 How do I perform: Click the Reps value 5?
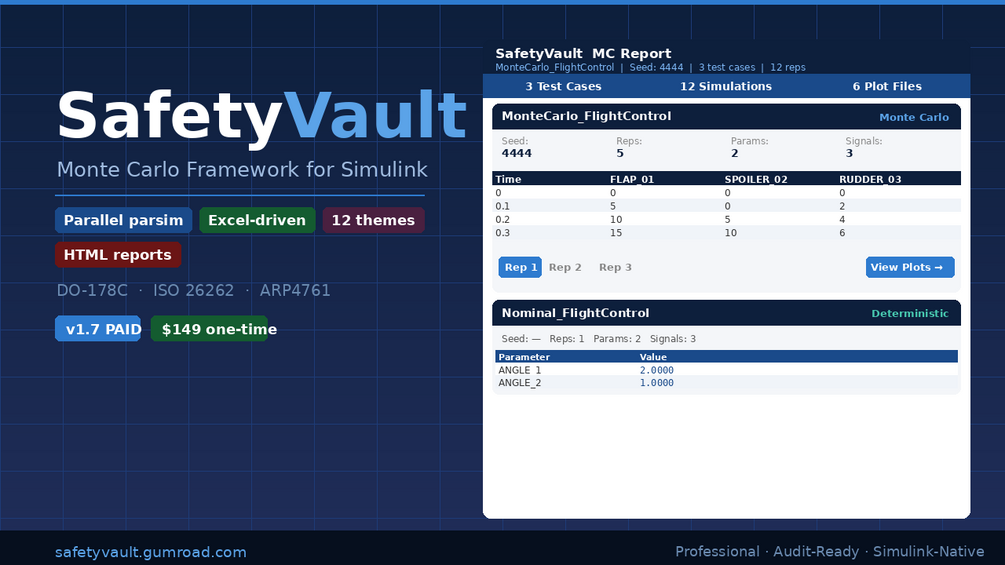click(x=620, y=153)
